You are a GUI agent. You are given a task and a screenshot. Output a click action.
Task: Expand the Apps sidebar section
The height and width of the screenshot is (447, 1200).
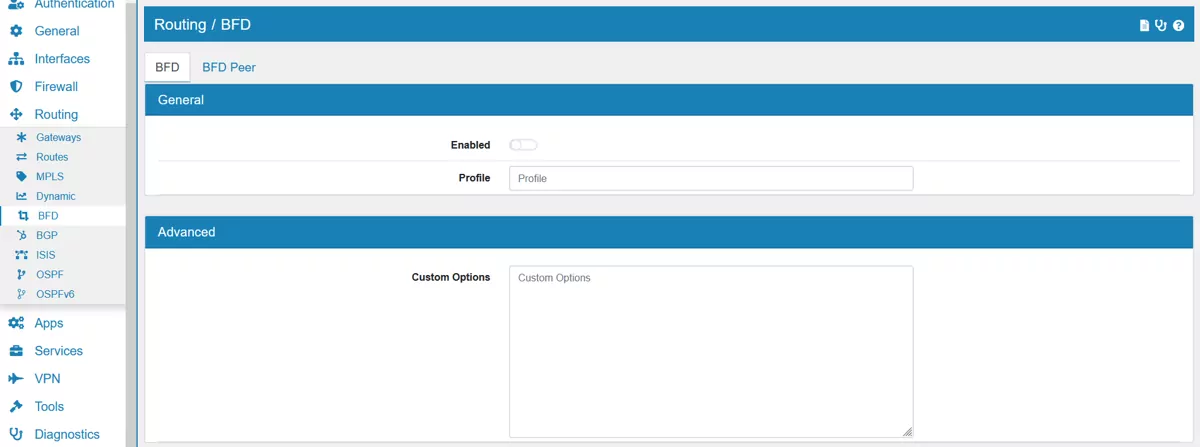[x=48, y=323]
